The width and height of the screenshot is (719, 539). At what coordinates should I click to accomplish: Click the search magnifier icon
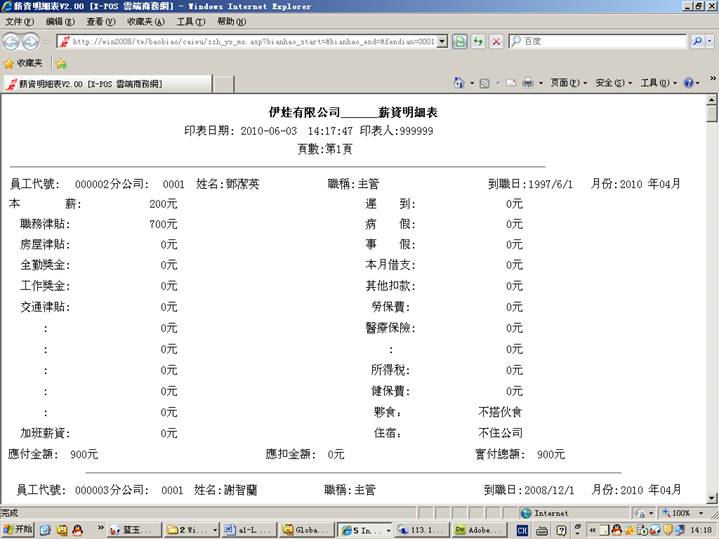coord(697,41)
